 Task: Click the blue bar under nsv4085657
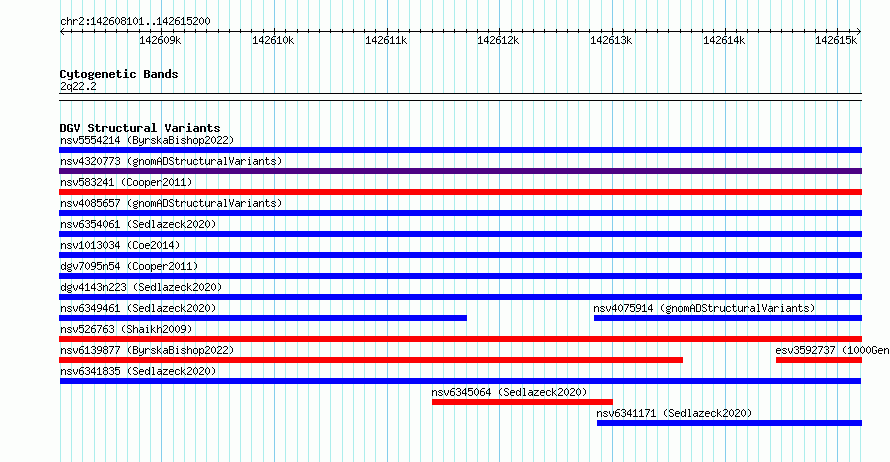[460, 213]
